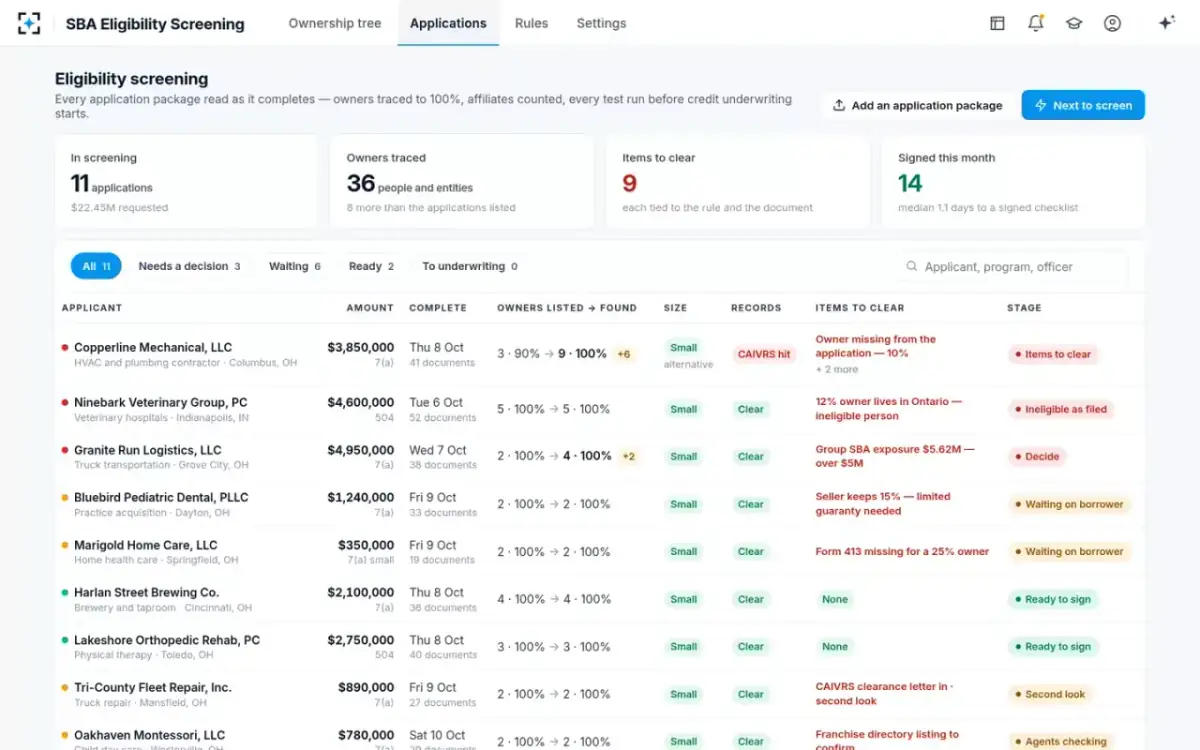Click Marigold's Form 413 missing item

(902, 551)
